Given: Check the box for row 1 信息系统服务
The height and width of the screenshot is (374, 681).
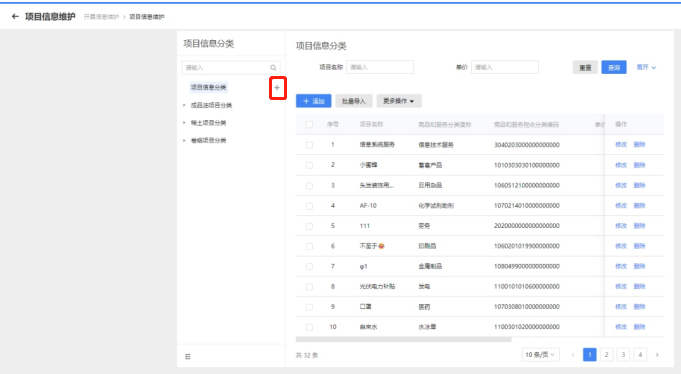Looking at the screenshot, I should (309, 145).
